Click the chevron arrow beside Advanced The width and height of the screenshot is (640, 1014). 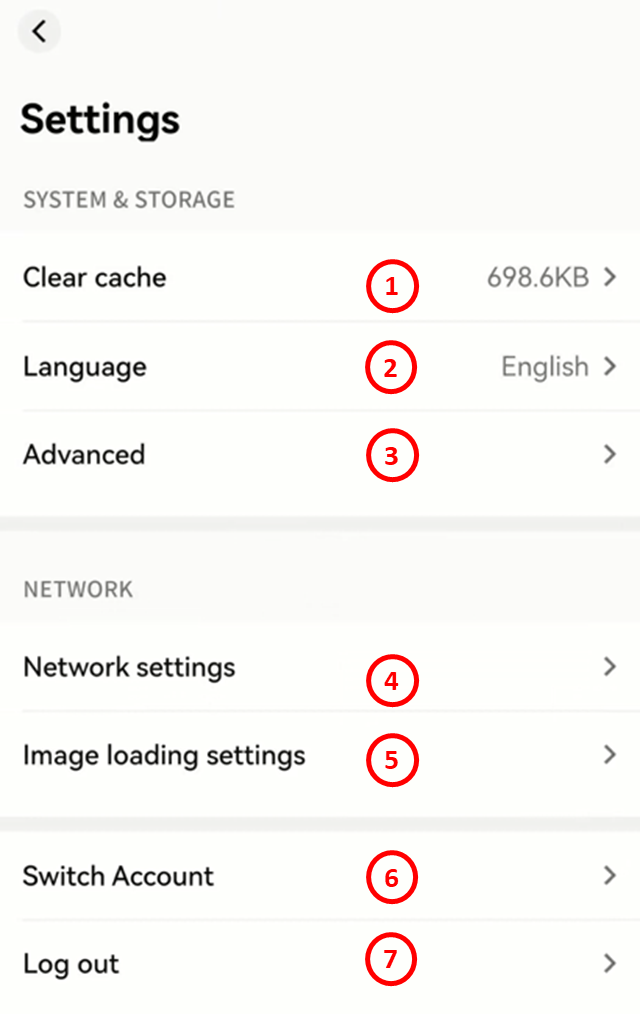[610, 455]
